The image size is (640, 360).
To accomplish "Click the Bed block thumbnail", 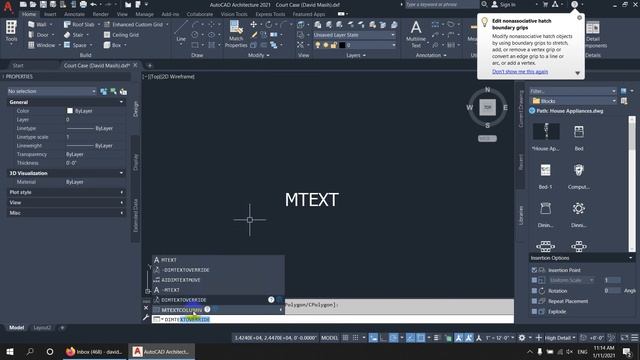I will (579, 132).
